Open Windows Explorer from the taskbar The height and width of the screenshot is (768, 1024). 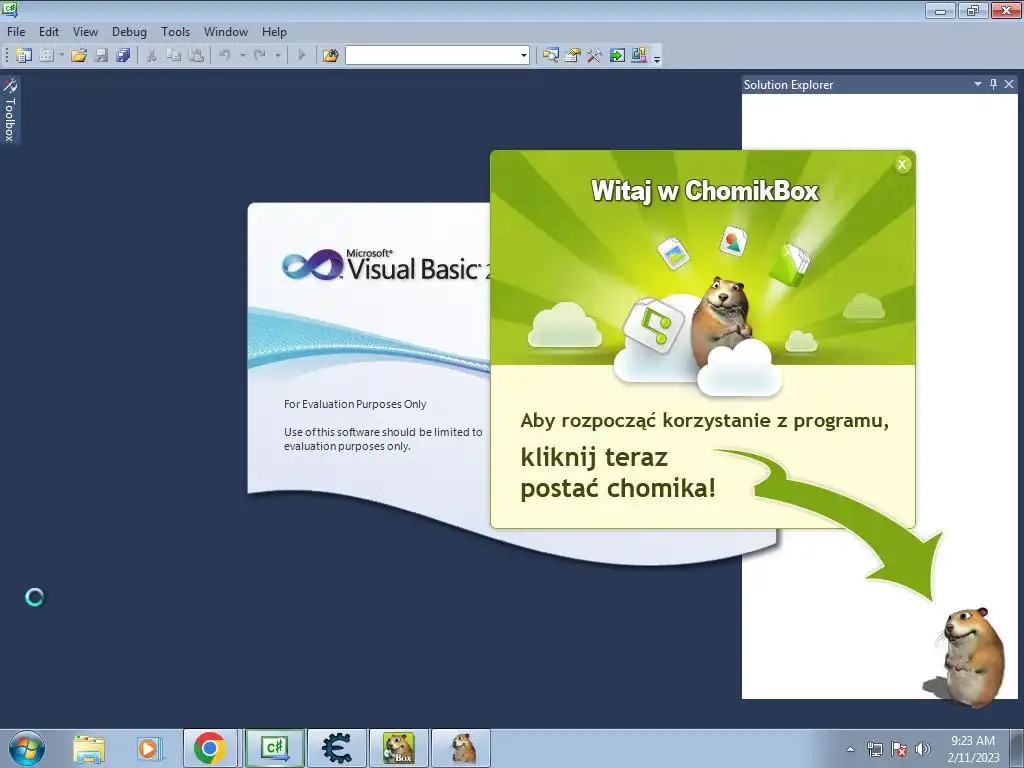[89, 748]
